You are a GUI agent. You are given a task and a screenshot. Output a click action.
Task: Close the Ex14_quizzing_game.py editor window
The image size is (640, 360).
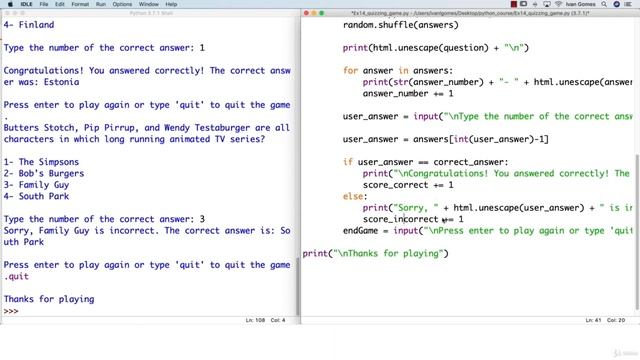[x=306, y=13]
